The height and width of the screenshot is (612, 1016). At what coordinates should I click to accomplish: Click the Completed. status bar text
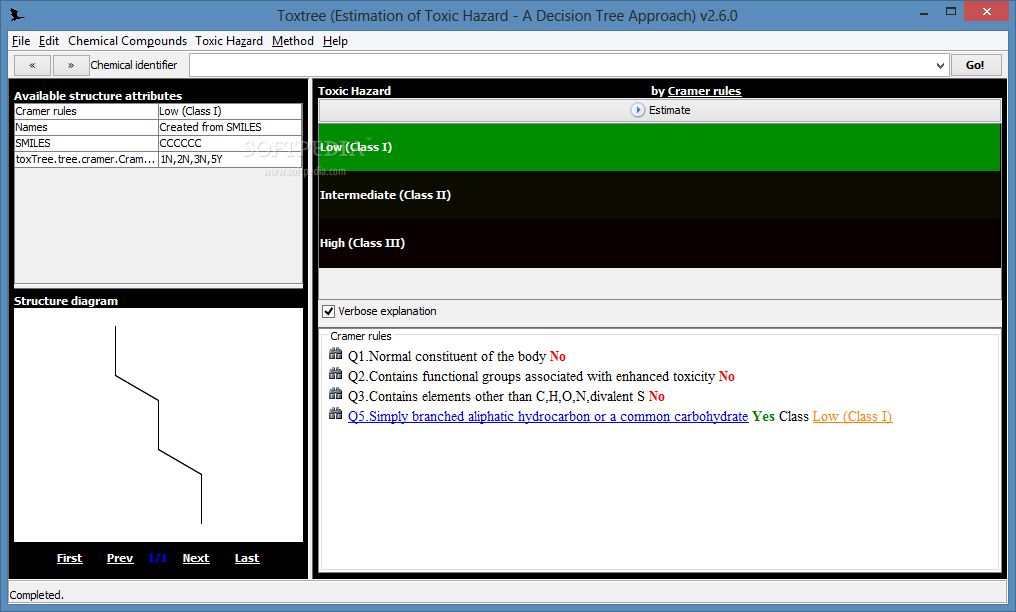click(x=36, y=595)
